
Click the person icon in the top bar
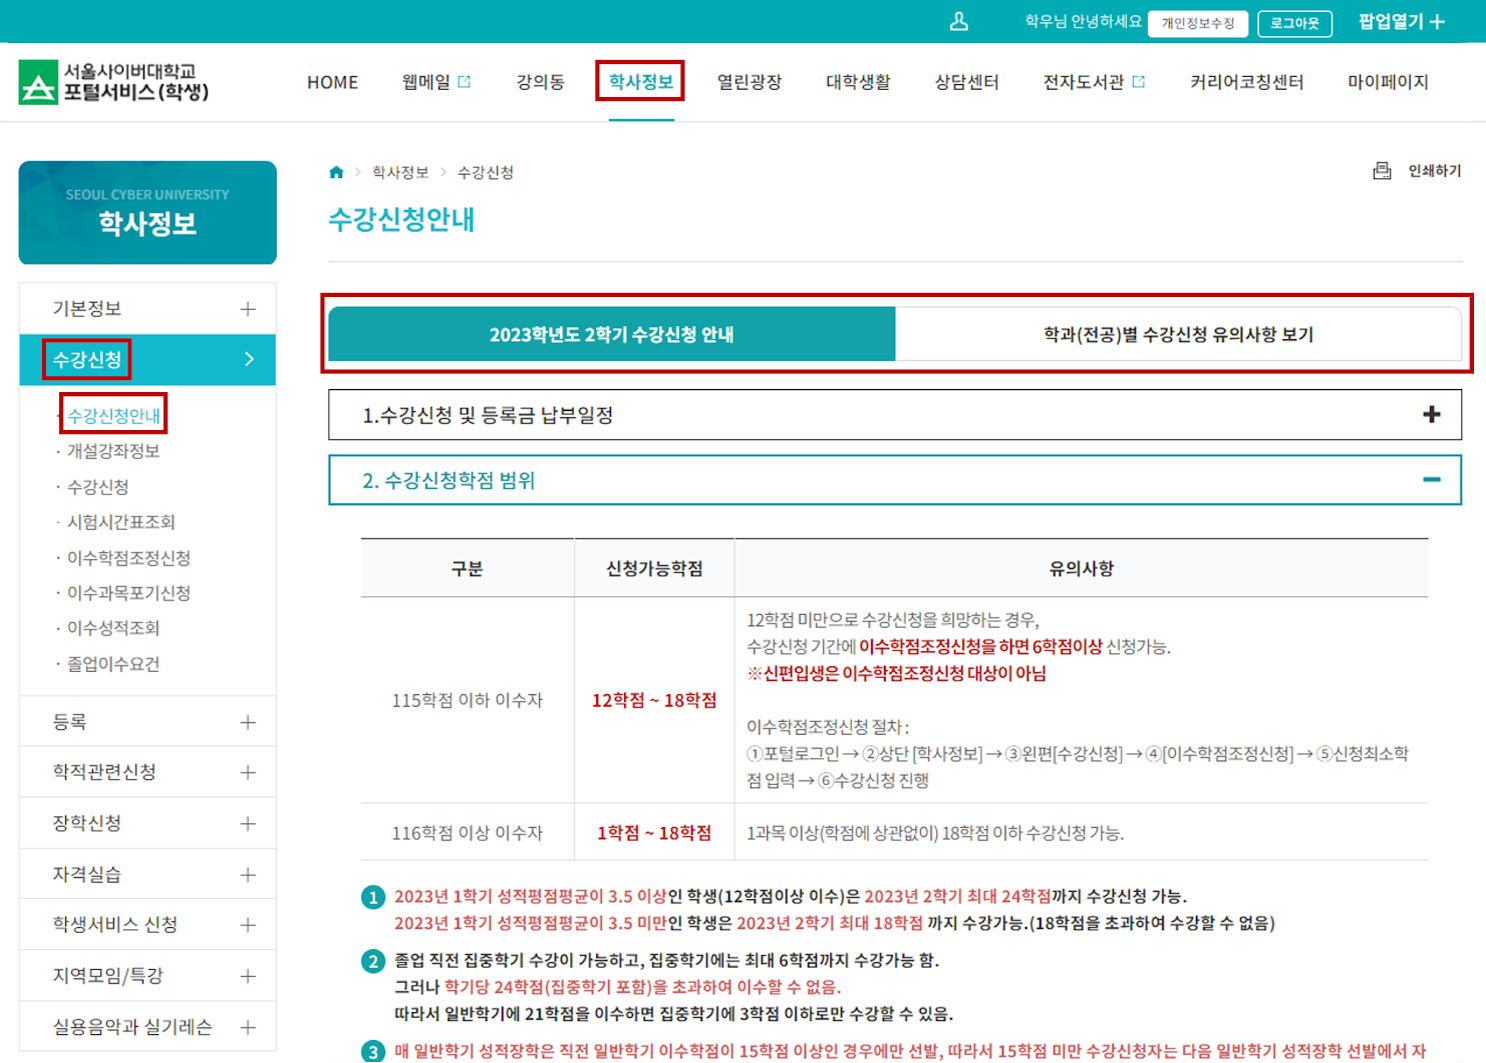[x=959, y=20]
